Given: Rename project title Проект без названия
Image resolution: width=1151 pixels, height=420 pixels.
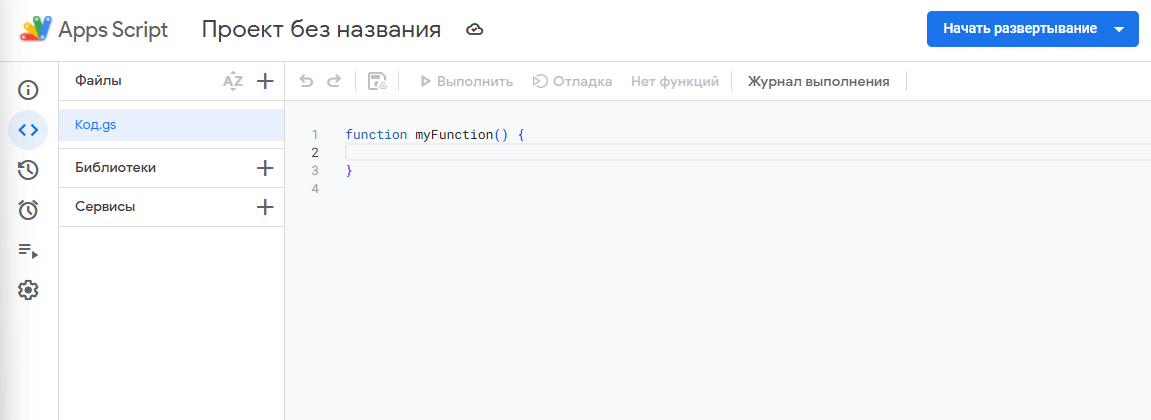Looking at the screenshot, I should (321, 30).
